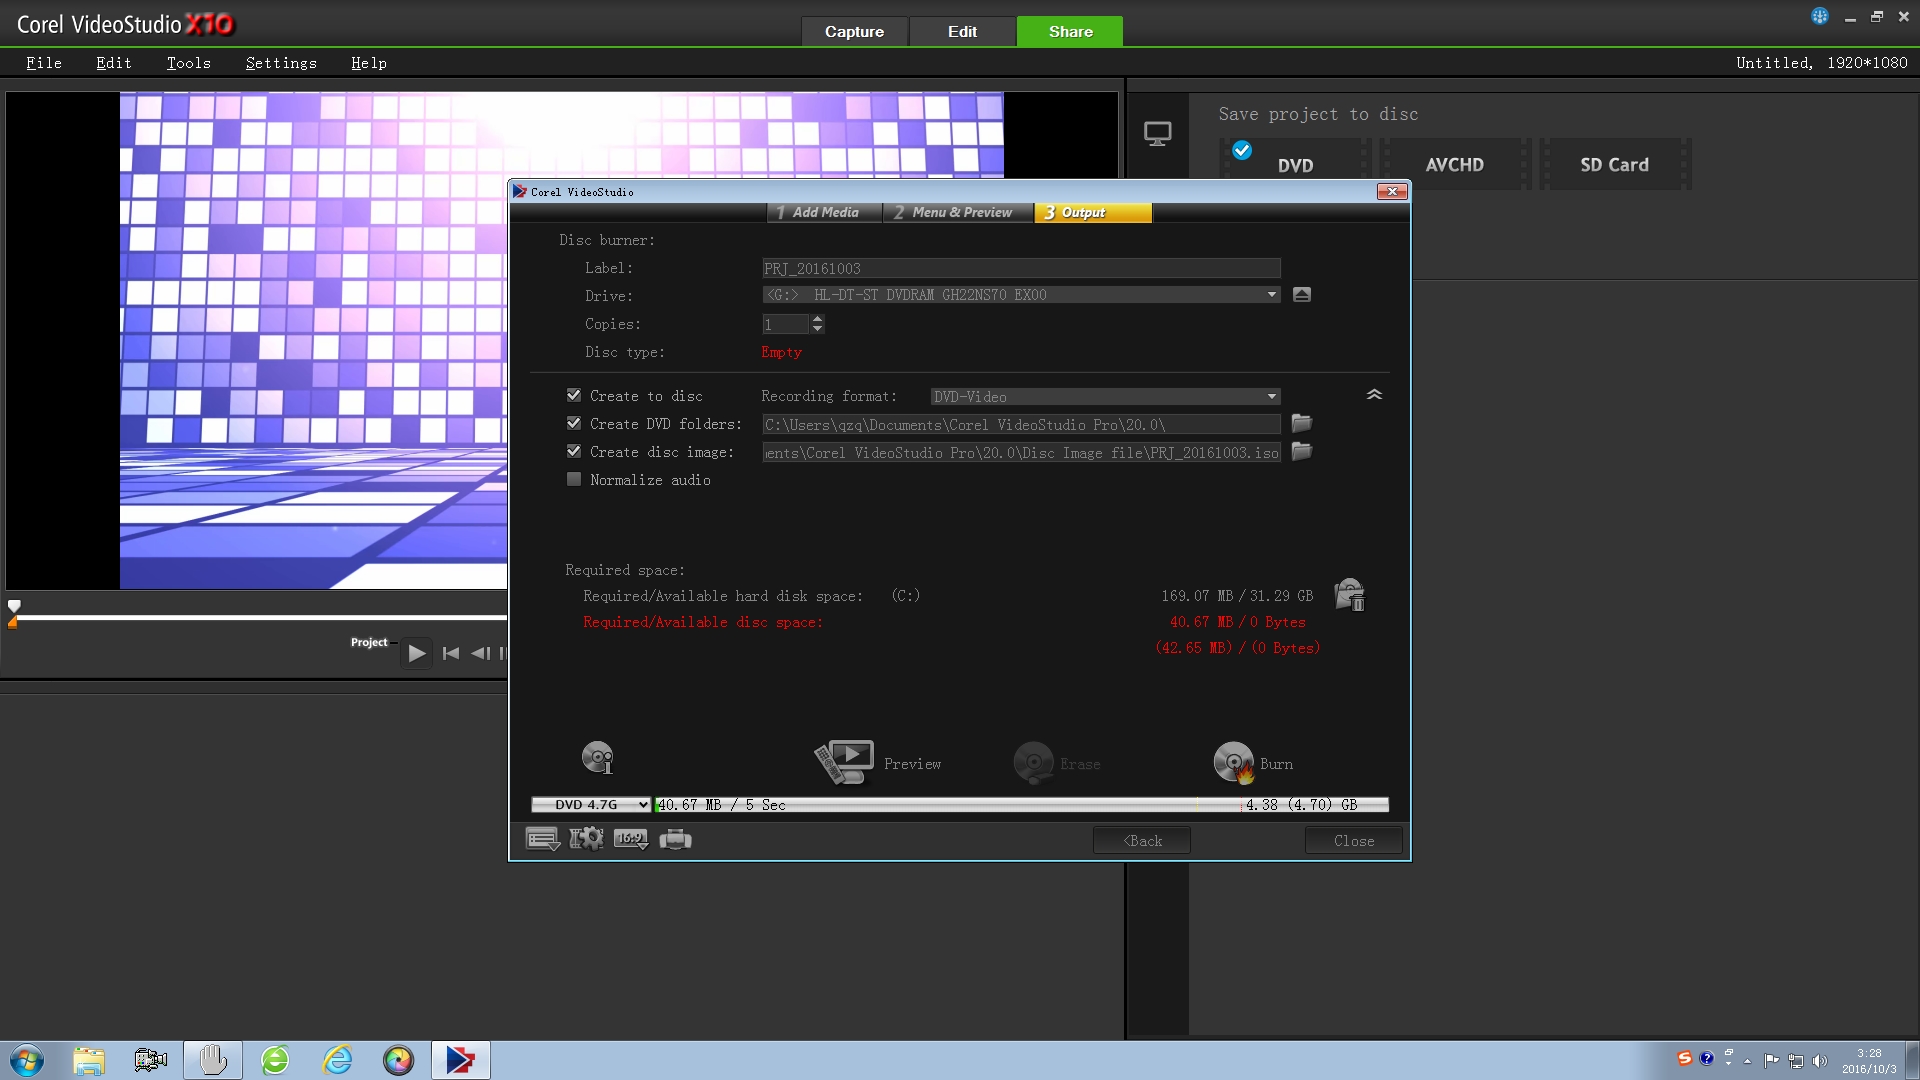Click the Corel VideoStudio taskbar icon
The height and width of the screenshot is (1080, 1920).
(x=461, y=1060)
